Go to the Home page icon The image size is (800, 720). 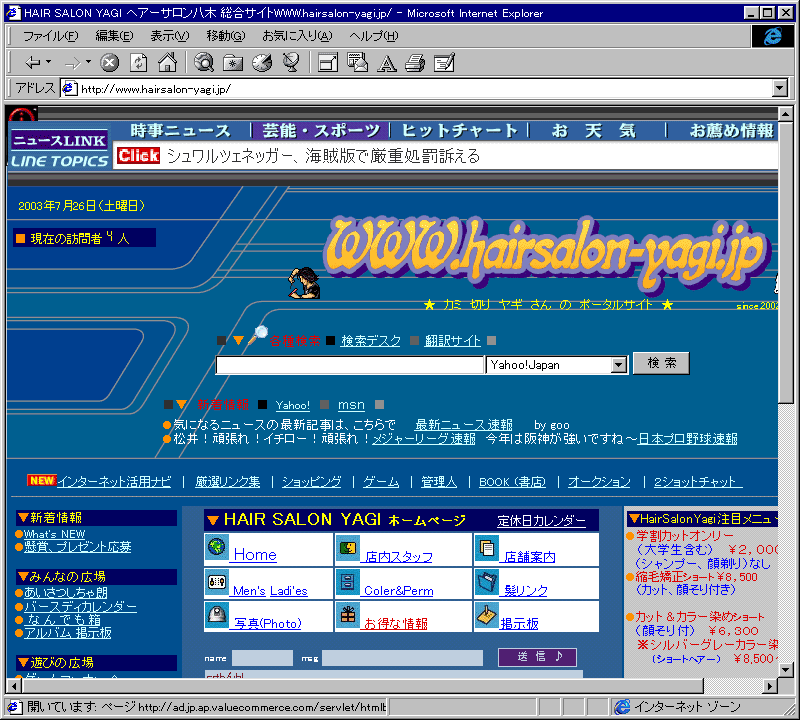click(x=167, y=63)
